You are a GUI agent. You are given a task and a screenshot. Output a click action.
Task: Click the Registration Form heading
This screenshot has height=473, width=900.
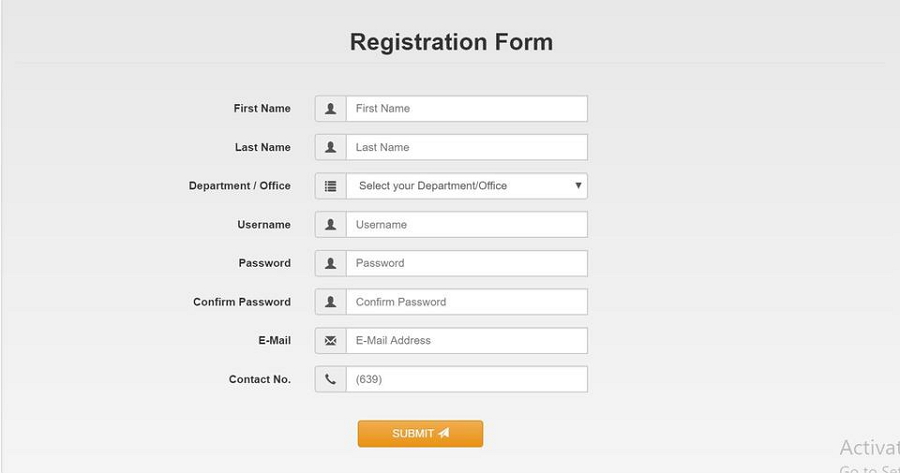click(451, 42)
